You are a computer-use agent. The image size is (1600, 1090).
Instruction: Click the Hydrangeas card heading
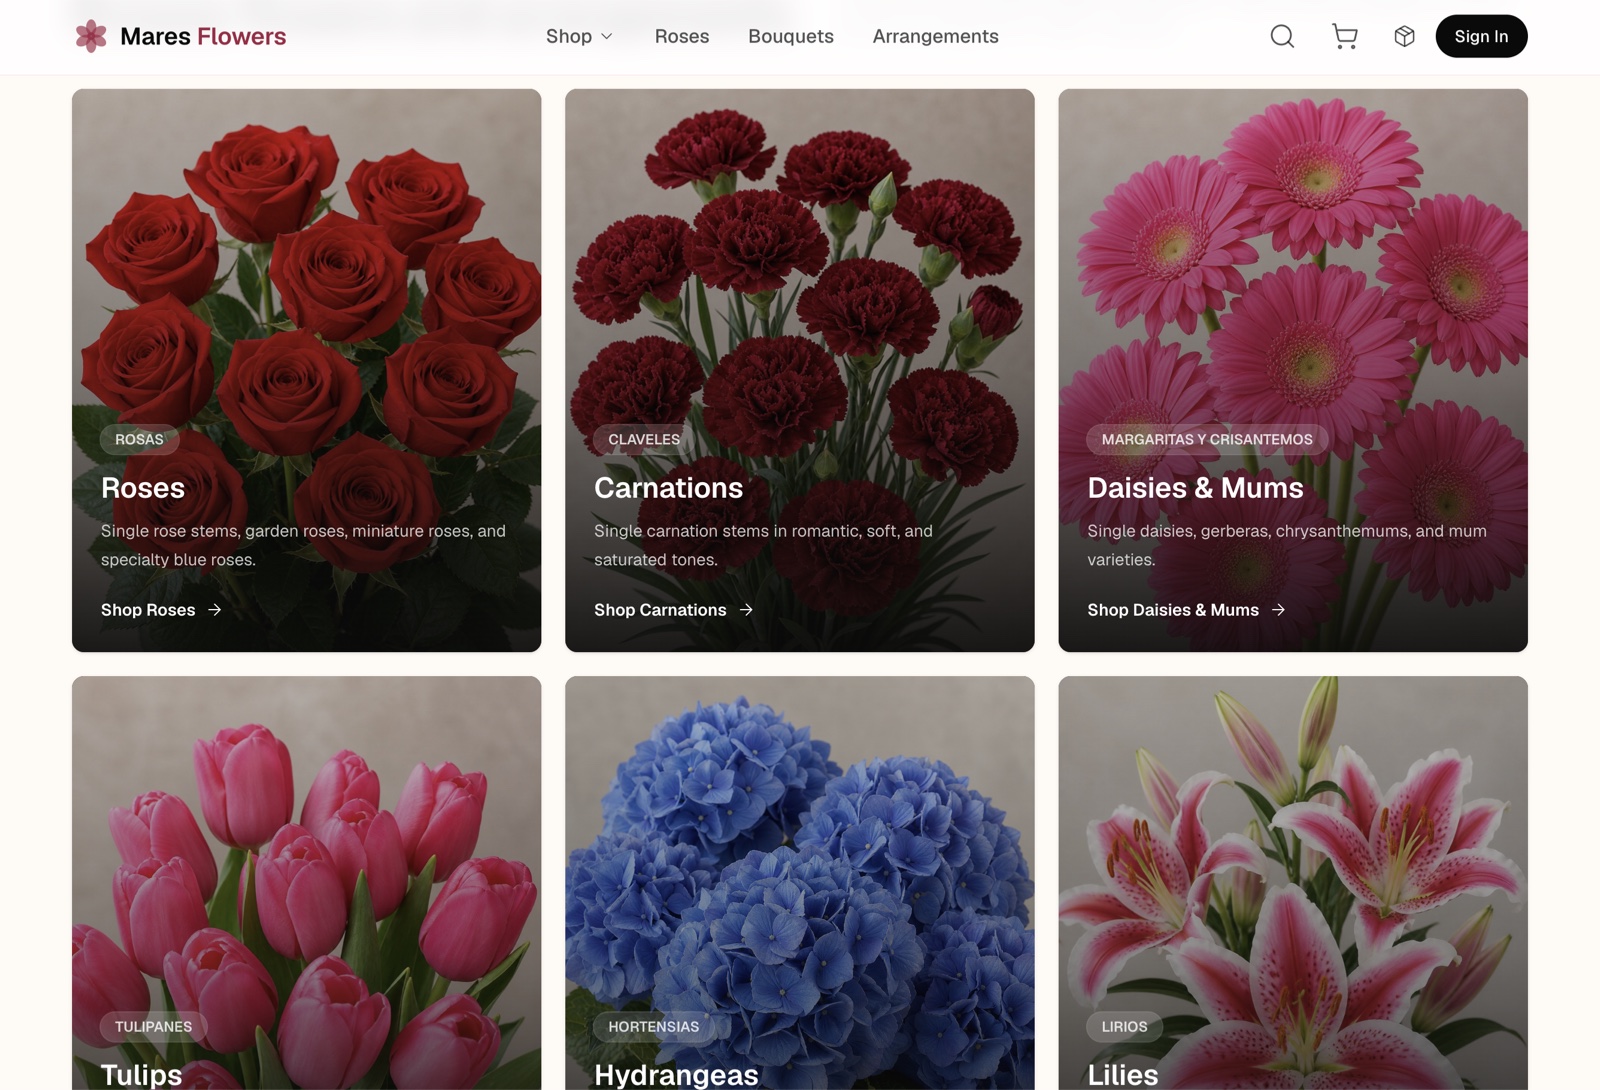tap(676, 1075)
